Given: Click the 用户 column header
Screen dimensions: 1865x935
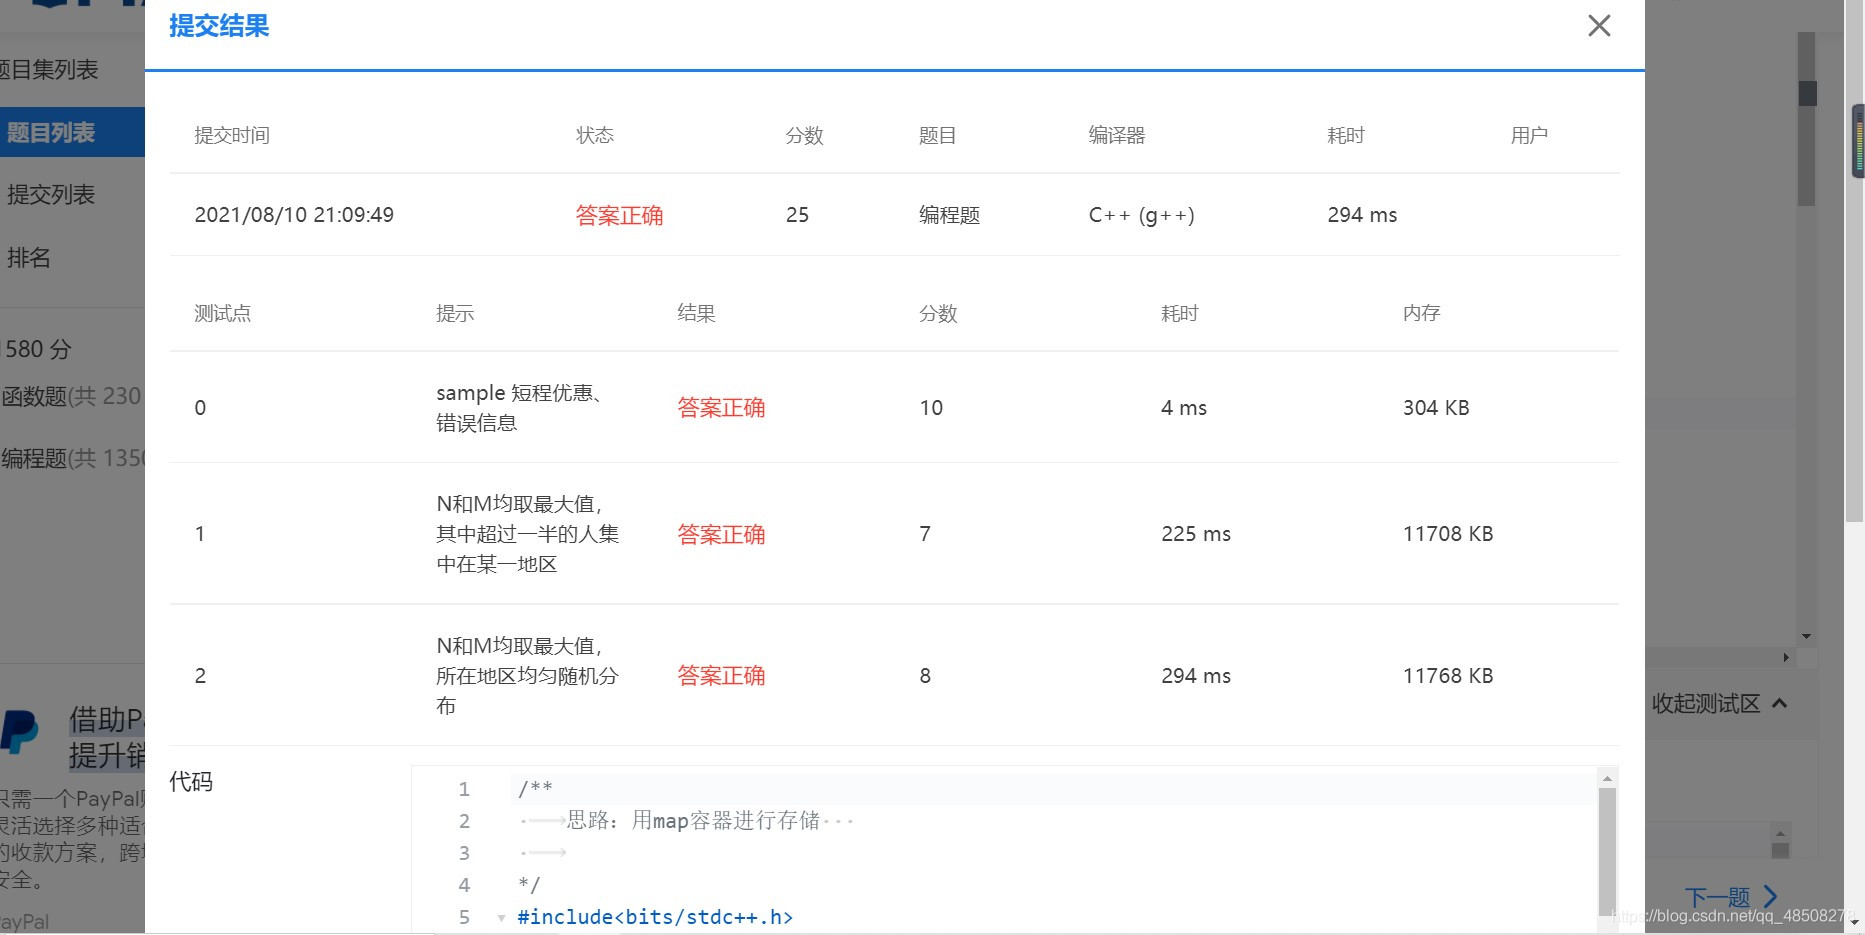Looking at the screenshot, I should (x=1529, y=135).
